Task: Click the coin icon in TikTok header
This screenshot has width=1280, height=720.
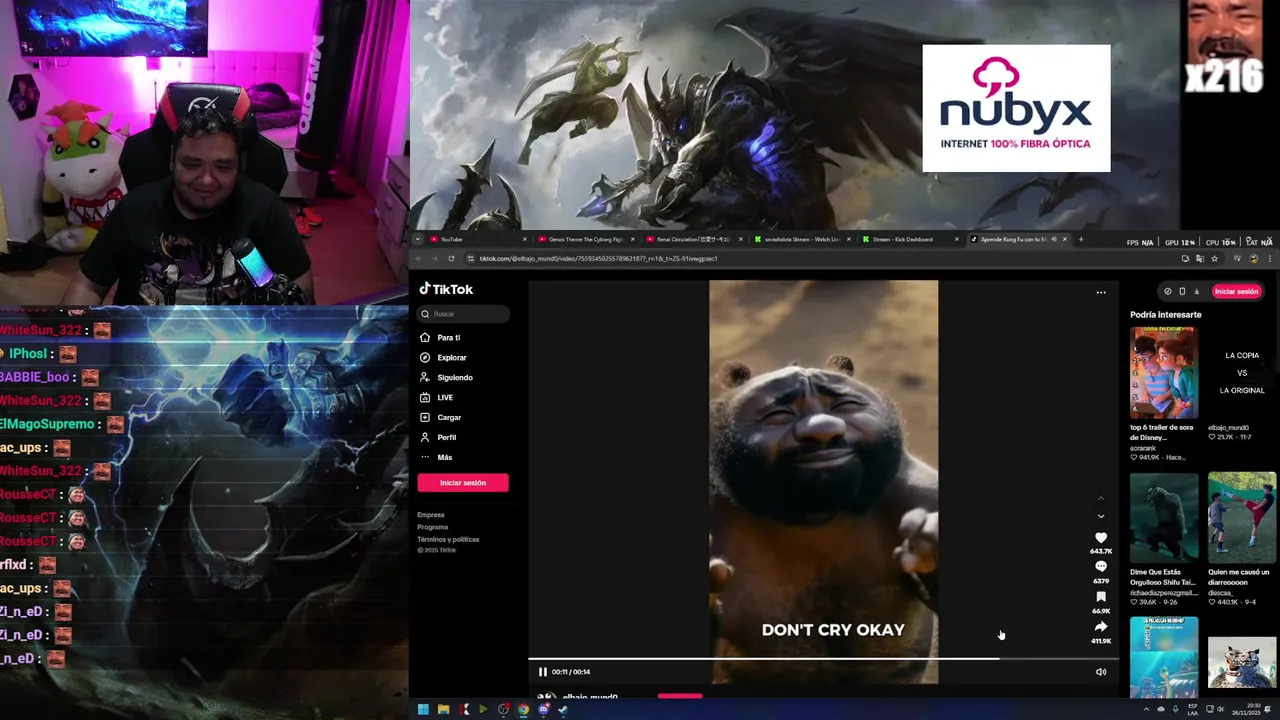Action: point(1167,292)
